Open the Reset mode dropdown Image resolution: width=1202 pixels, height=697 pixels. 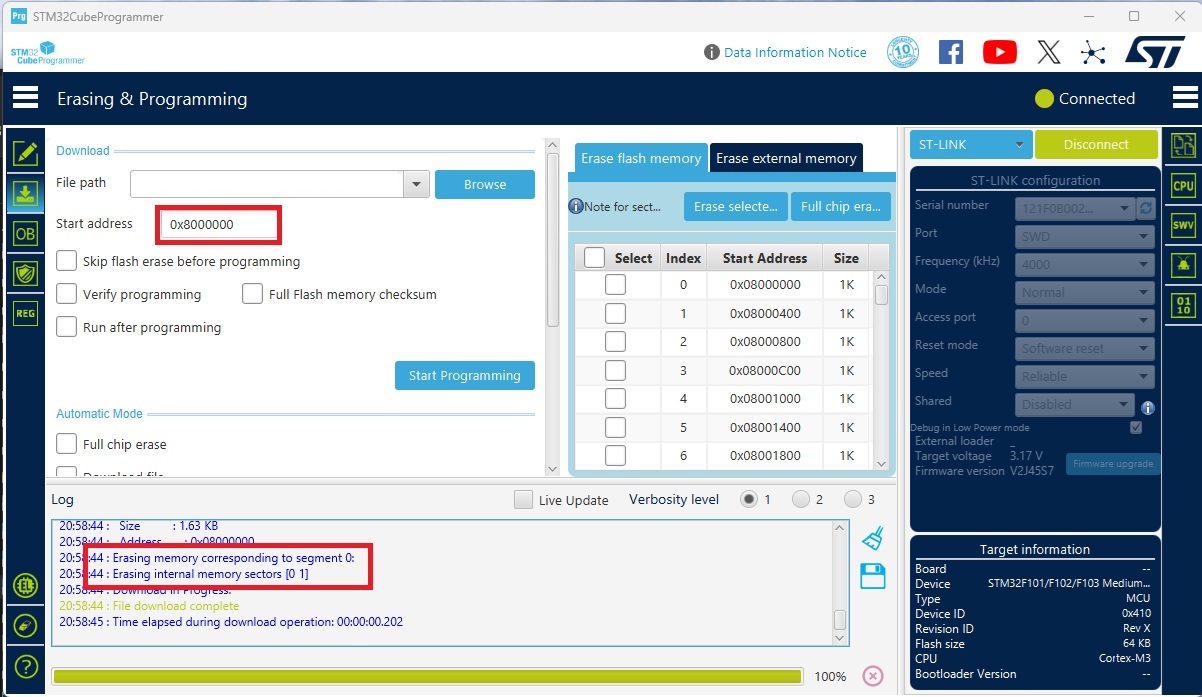point(1085,348)
